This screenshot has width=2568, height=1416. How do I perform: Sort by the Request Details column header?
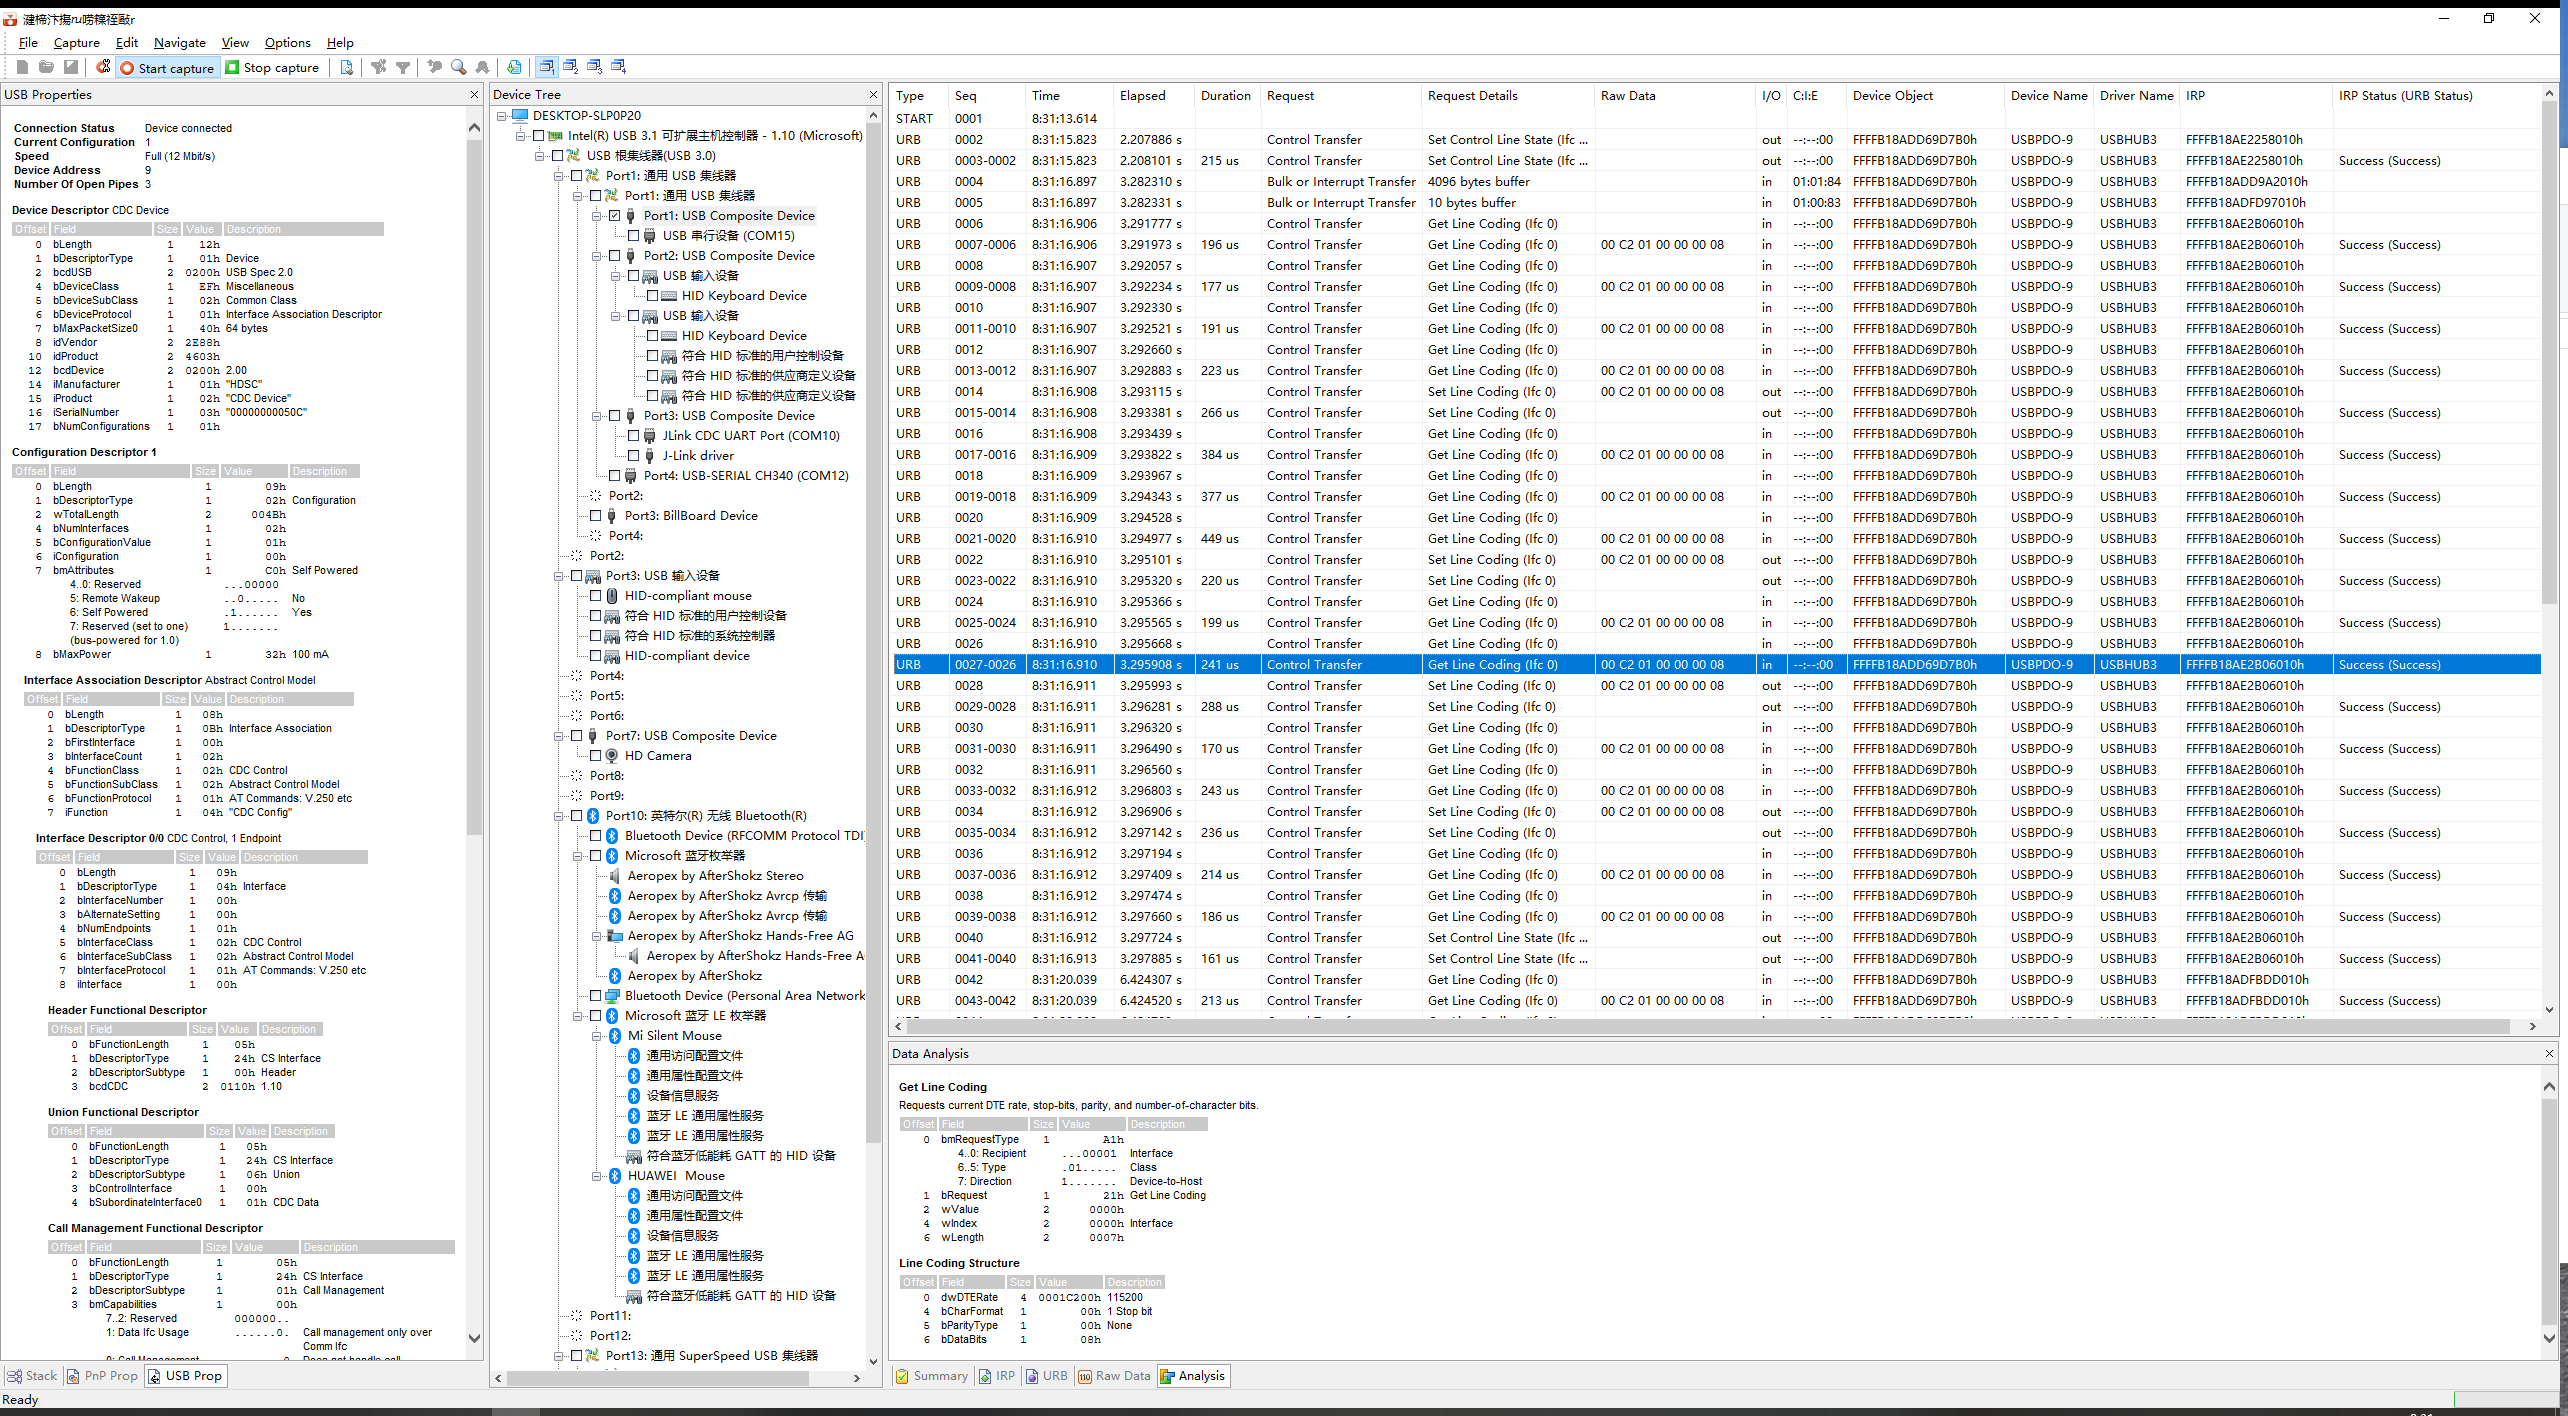(x=1507, y=95)
